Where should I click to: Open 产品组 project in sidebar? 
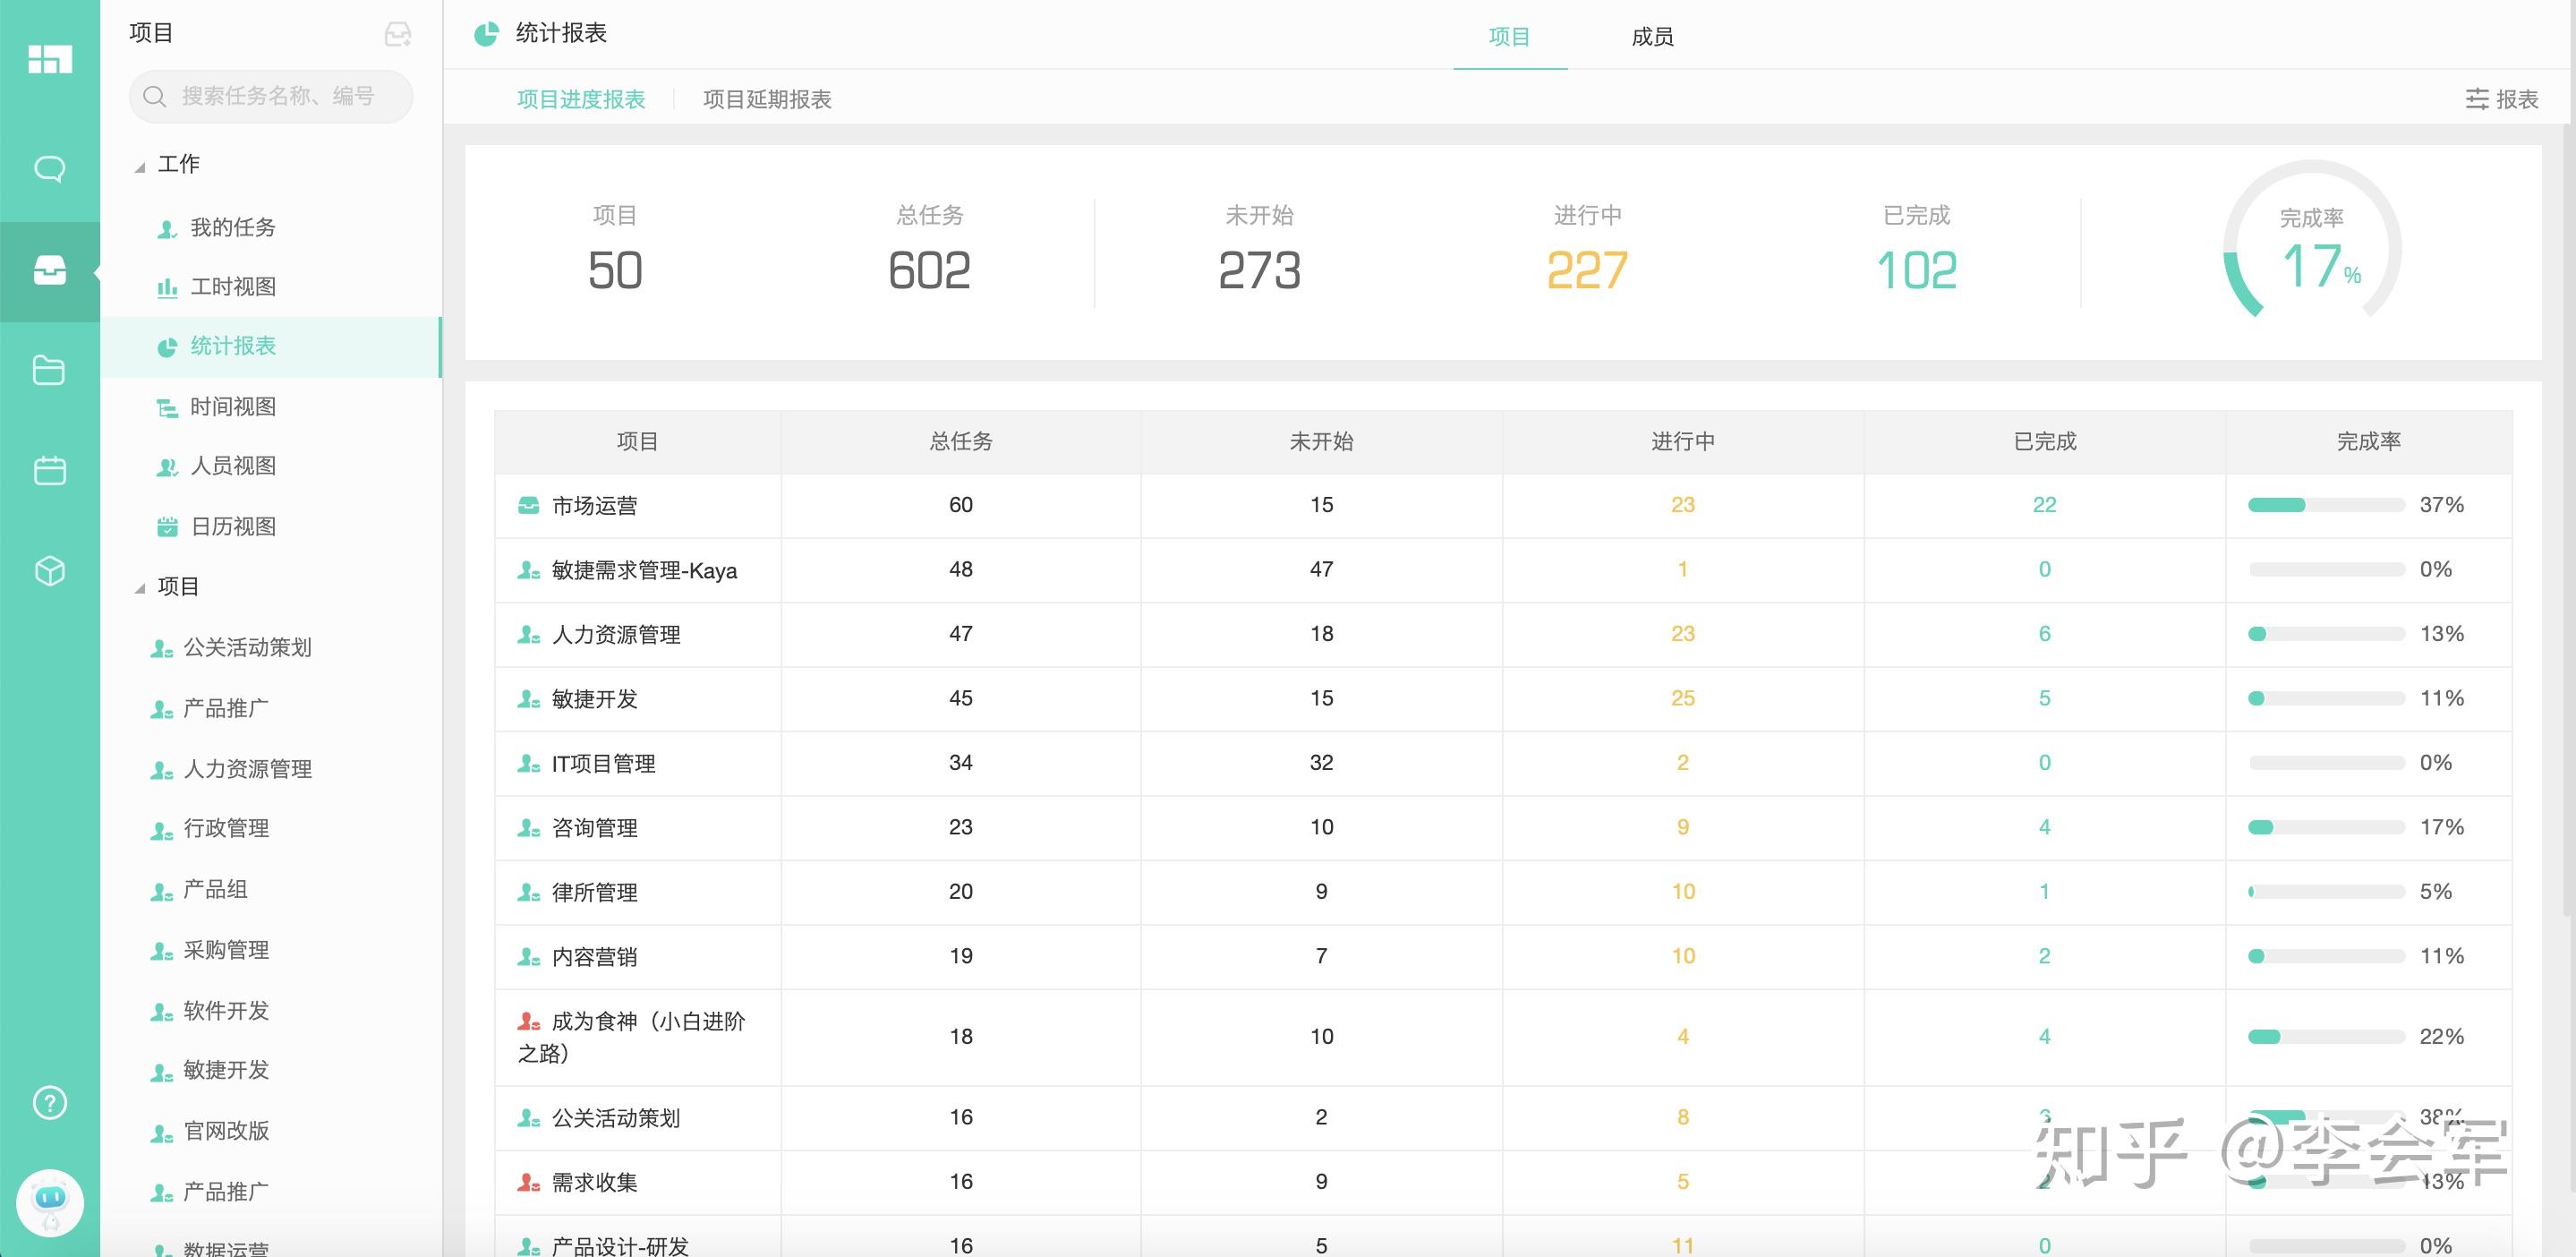tap(215, 889)
